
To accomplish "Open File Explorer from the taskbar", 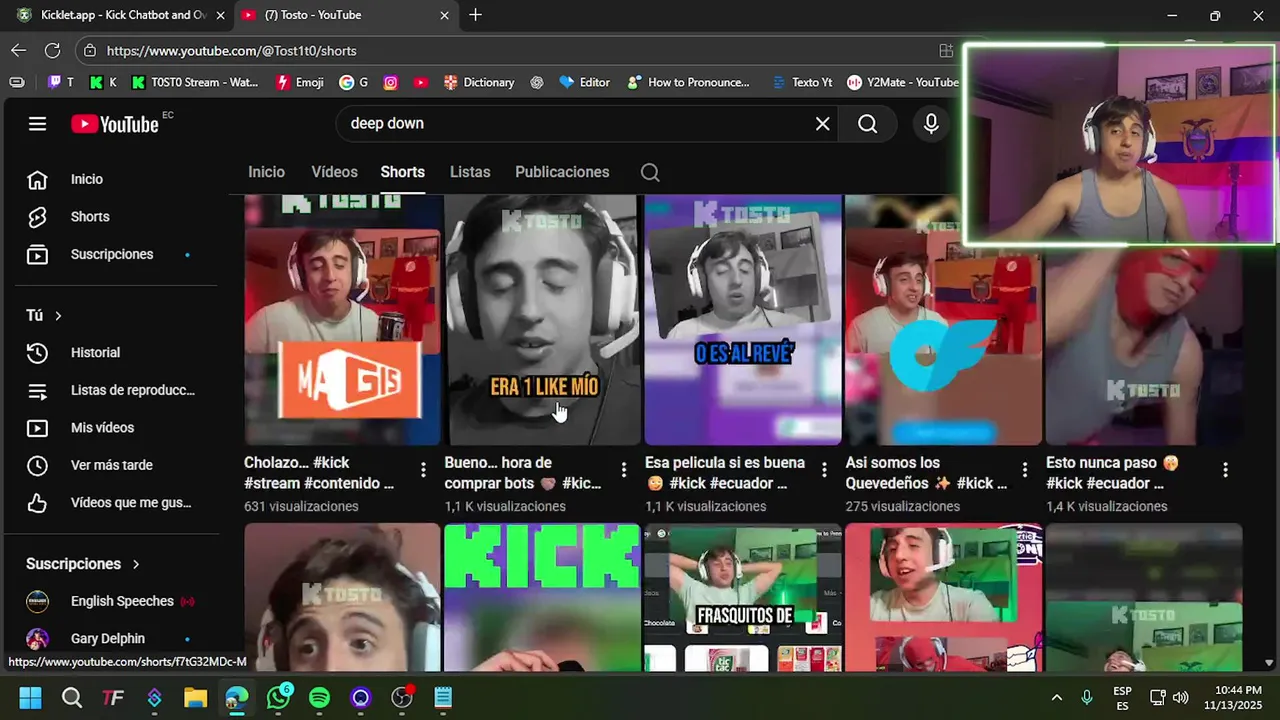I will pos(195,697).
